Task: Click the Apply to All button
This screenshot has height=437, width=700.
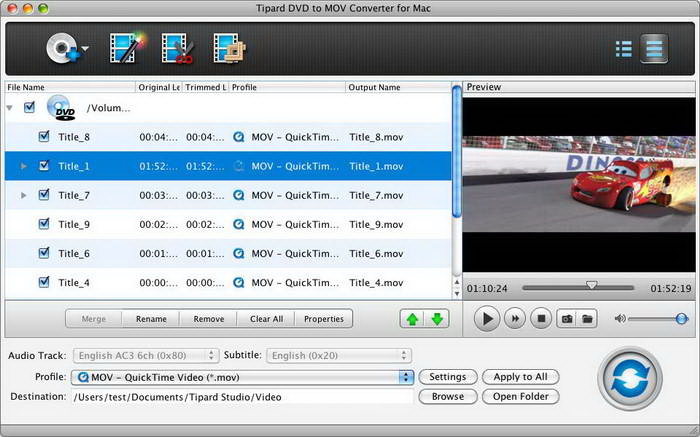Action: (520, 377)
